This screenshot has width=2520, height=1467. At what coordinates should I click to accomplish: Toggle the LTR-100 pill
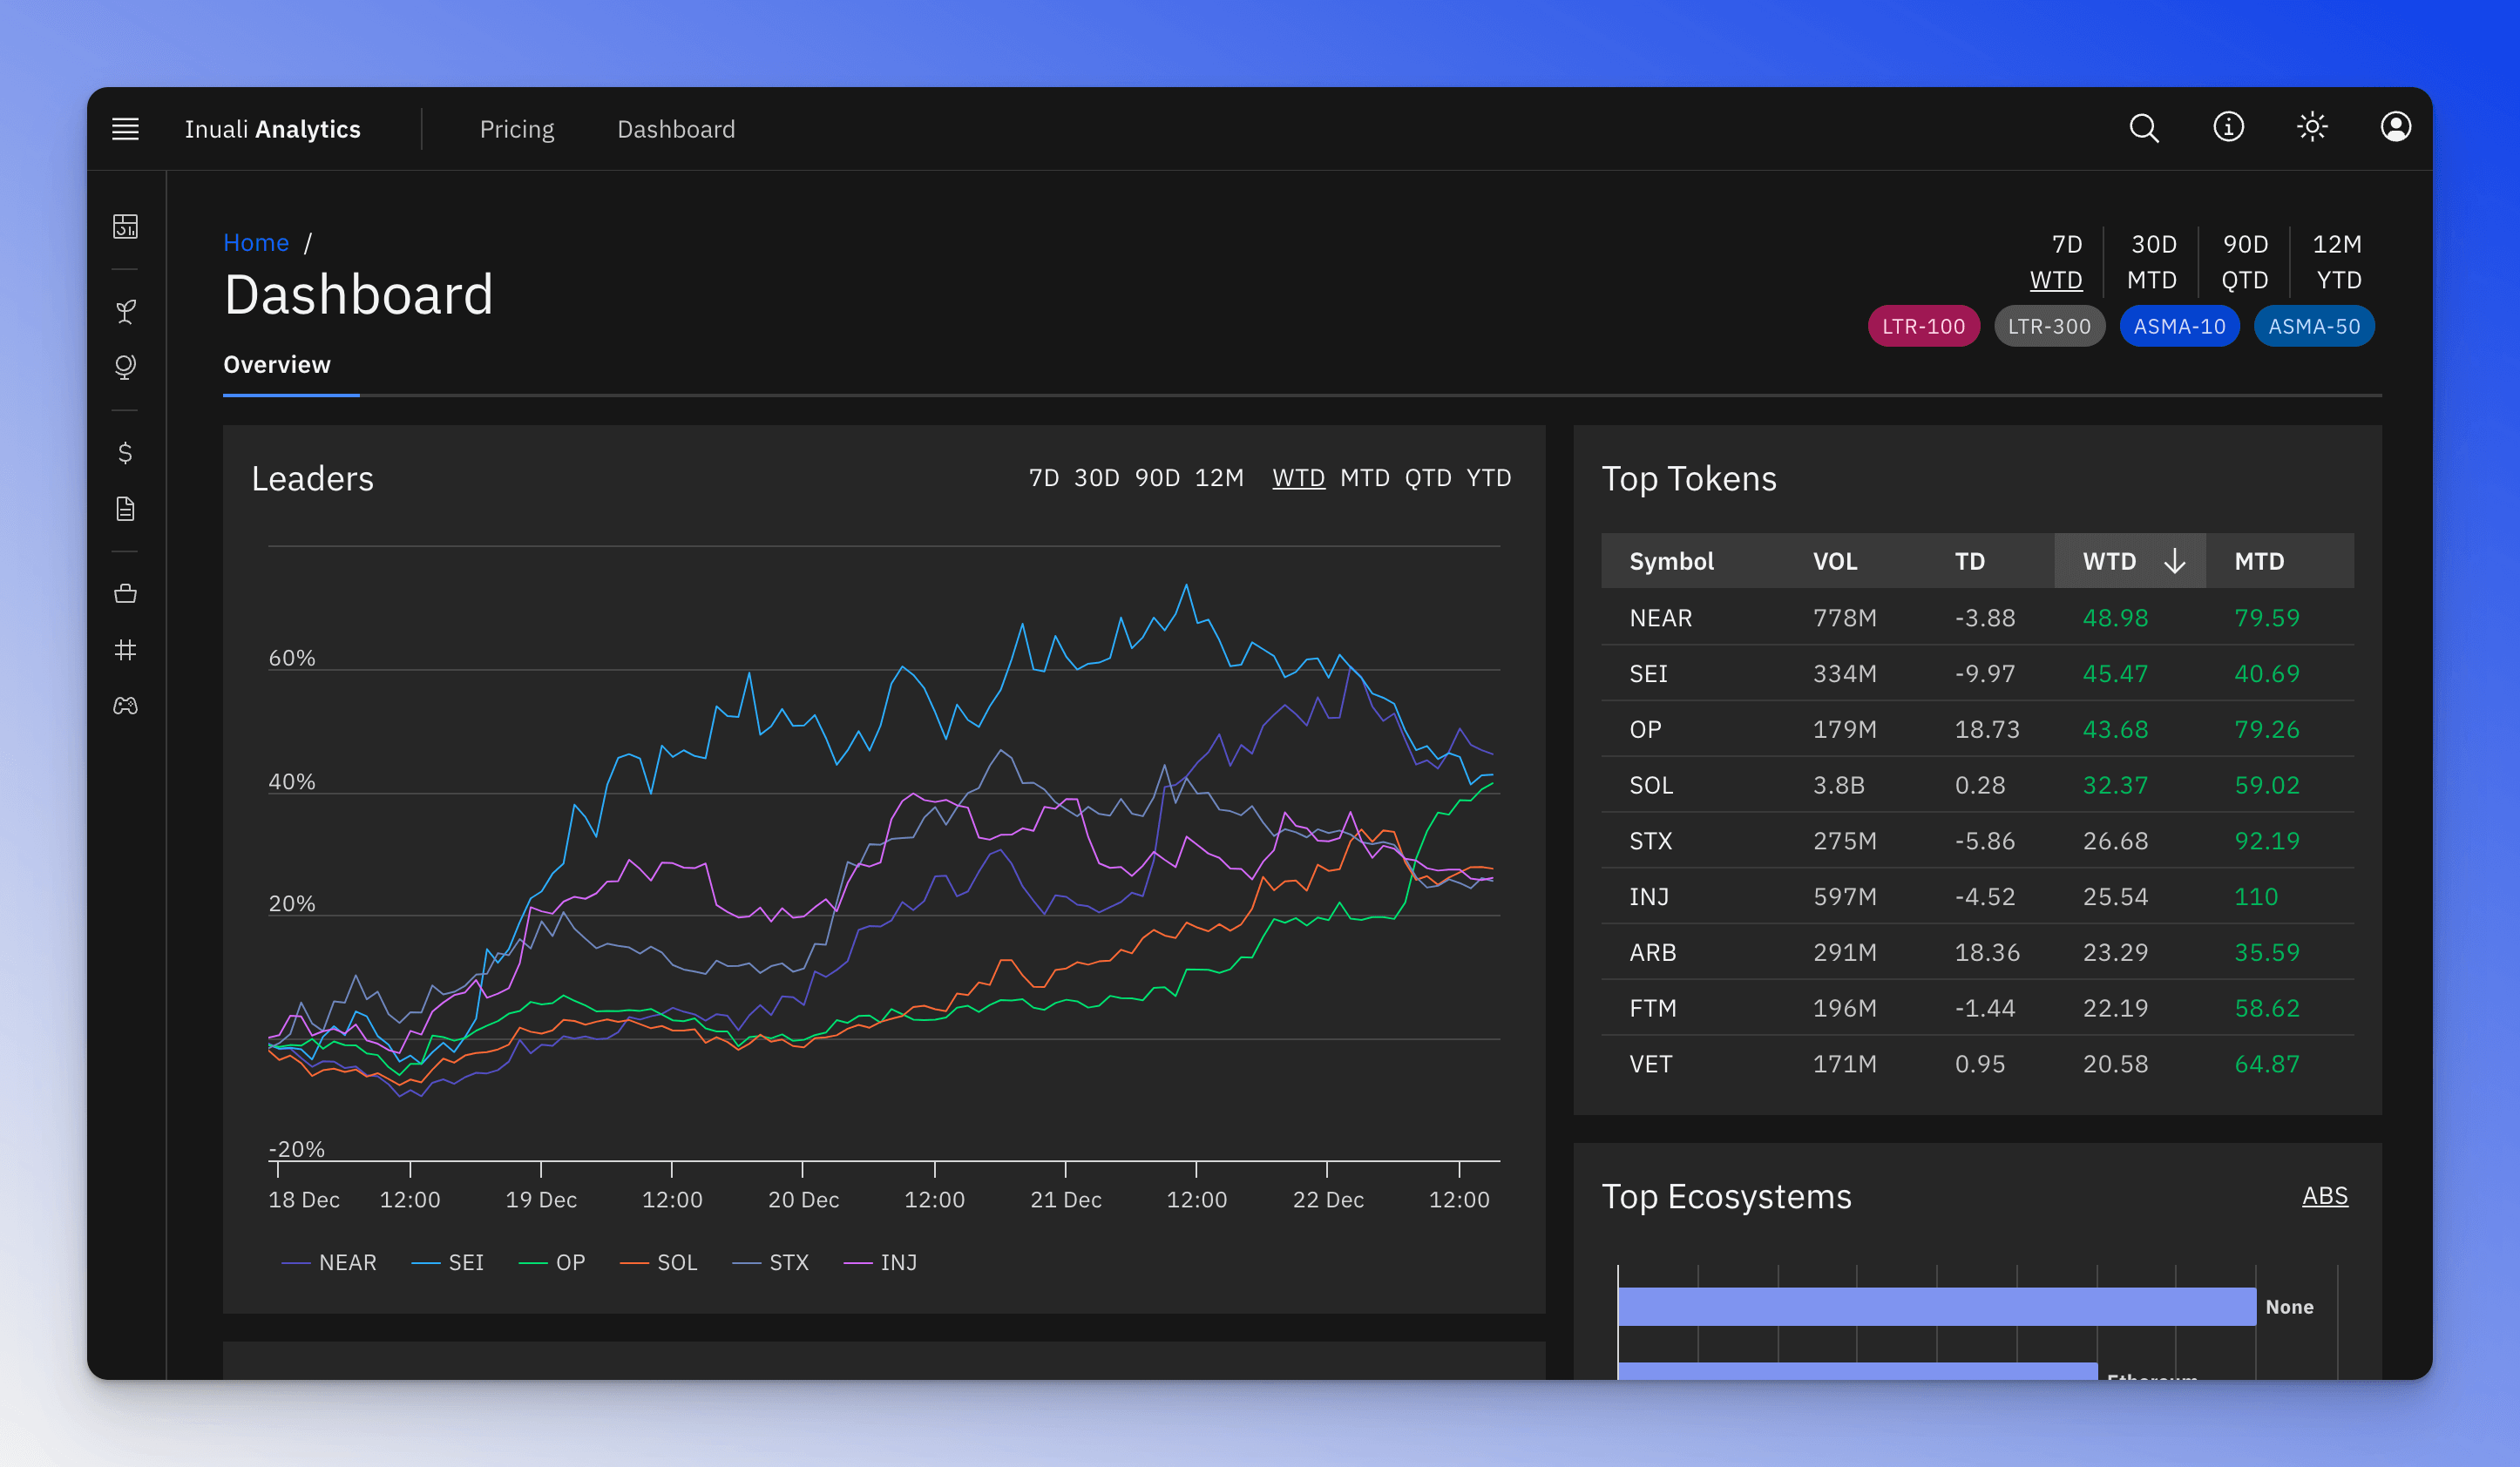click(1923, 326)
